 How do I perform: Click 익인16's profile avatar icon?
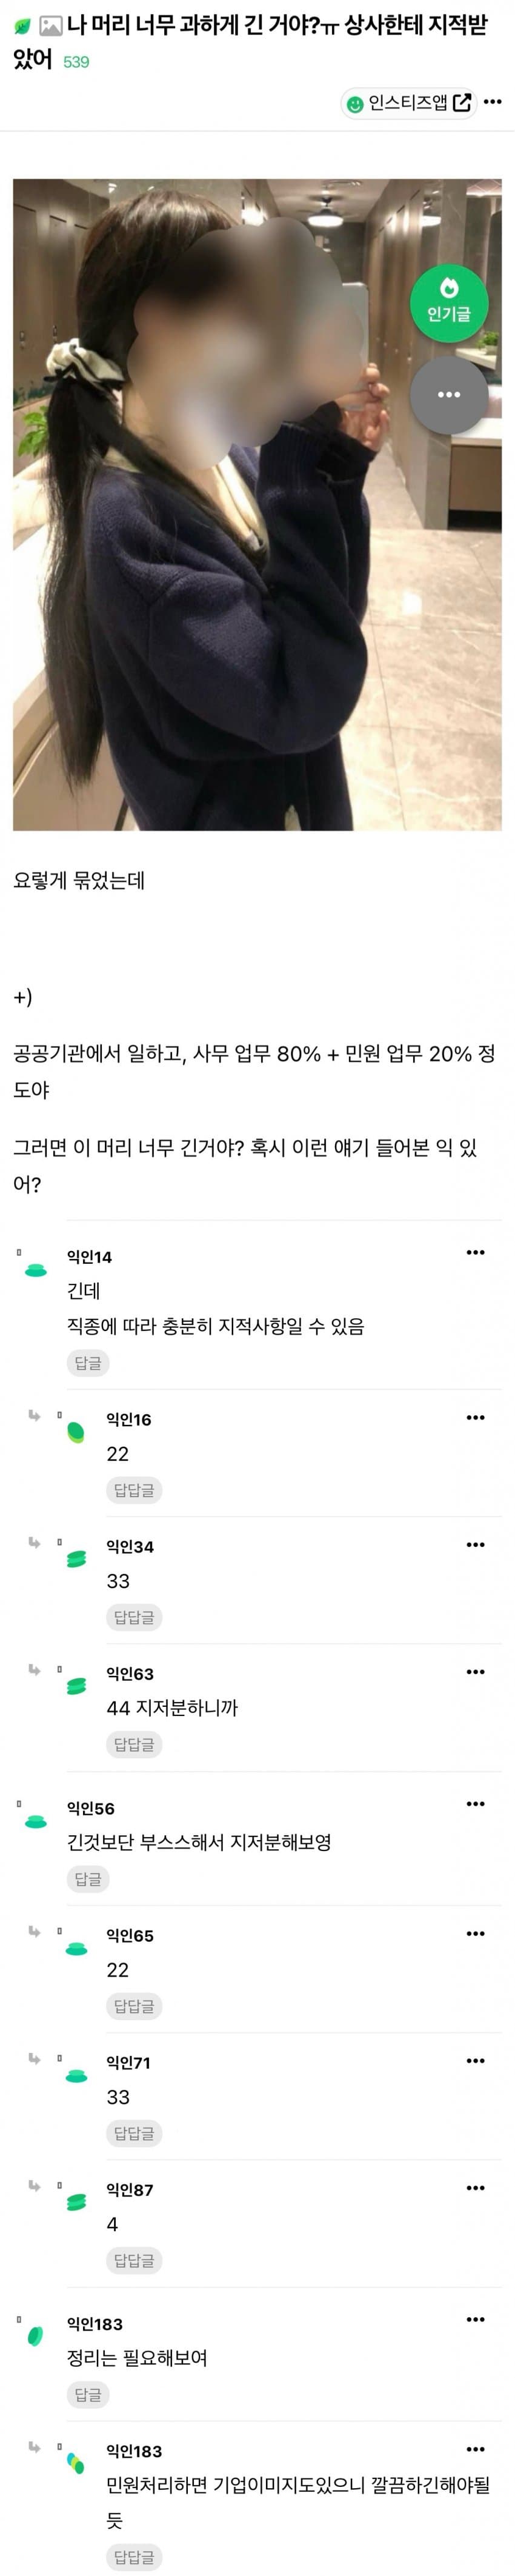pyautogui.click(x=76, y=1432)
